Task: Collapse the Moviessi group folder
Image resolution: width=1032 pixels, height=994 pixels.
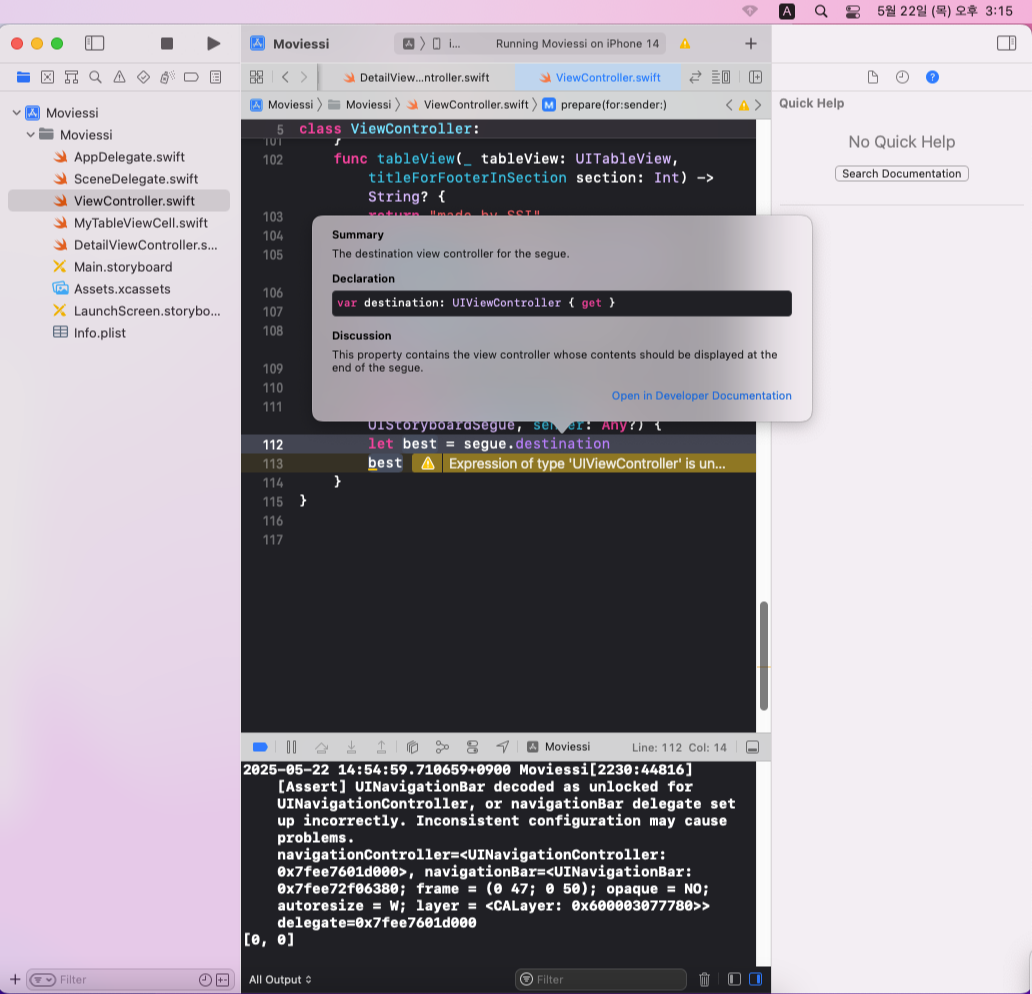Action: (x=30, y=134)
